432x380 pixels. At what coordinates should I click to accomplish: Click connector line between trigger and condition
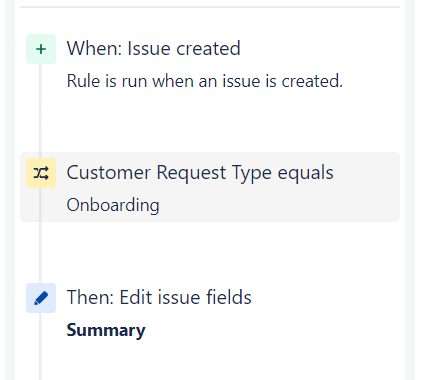40,108
